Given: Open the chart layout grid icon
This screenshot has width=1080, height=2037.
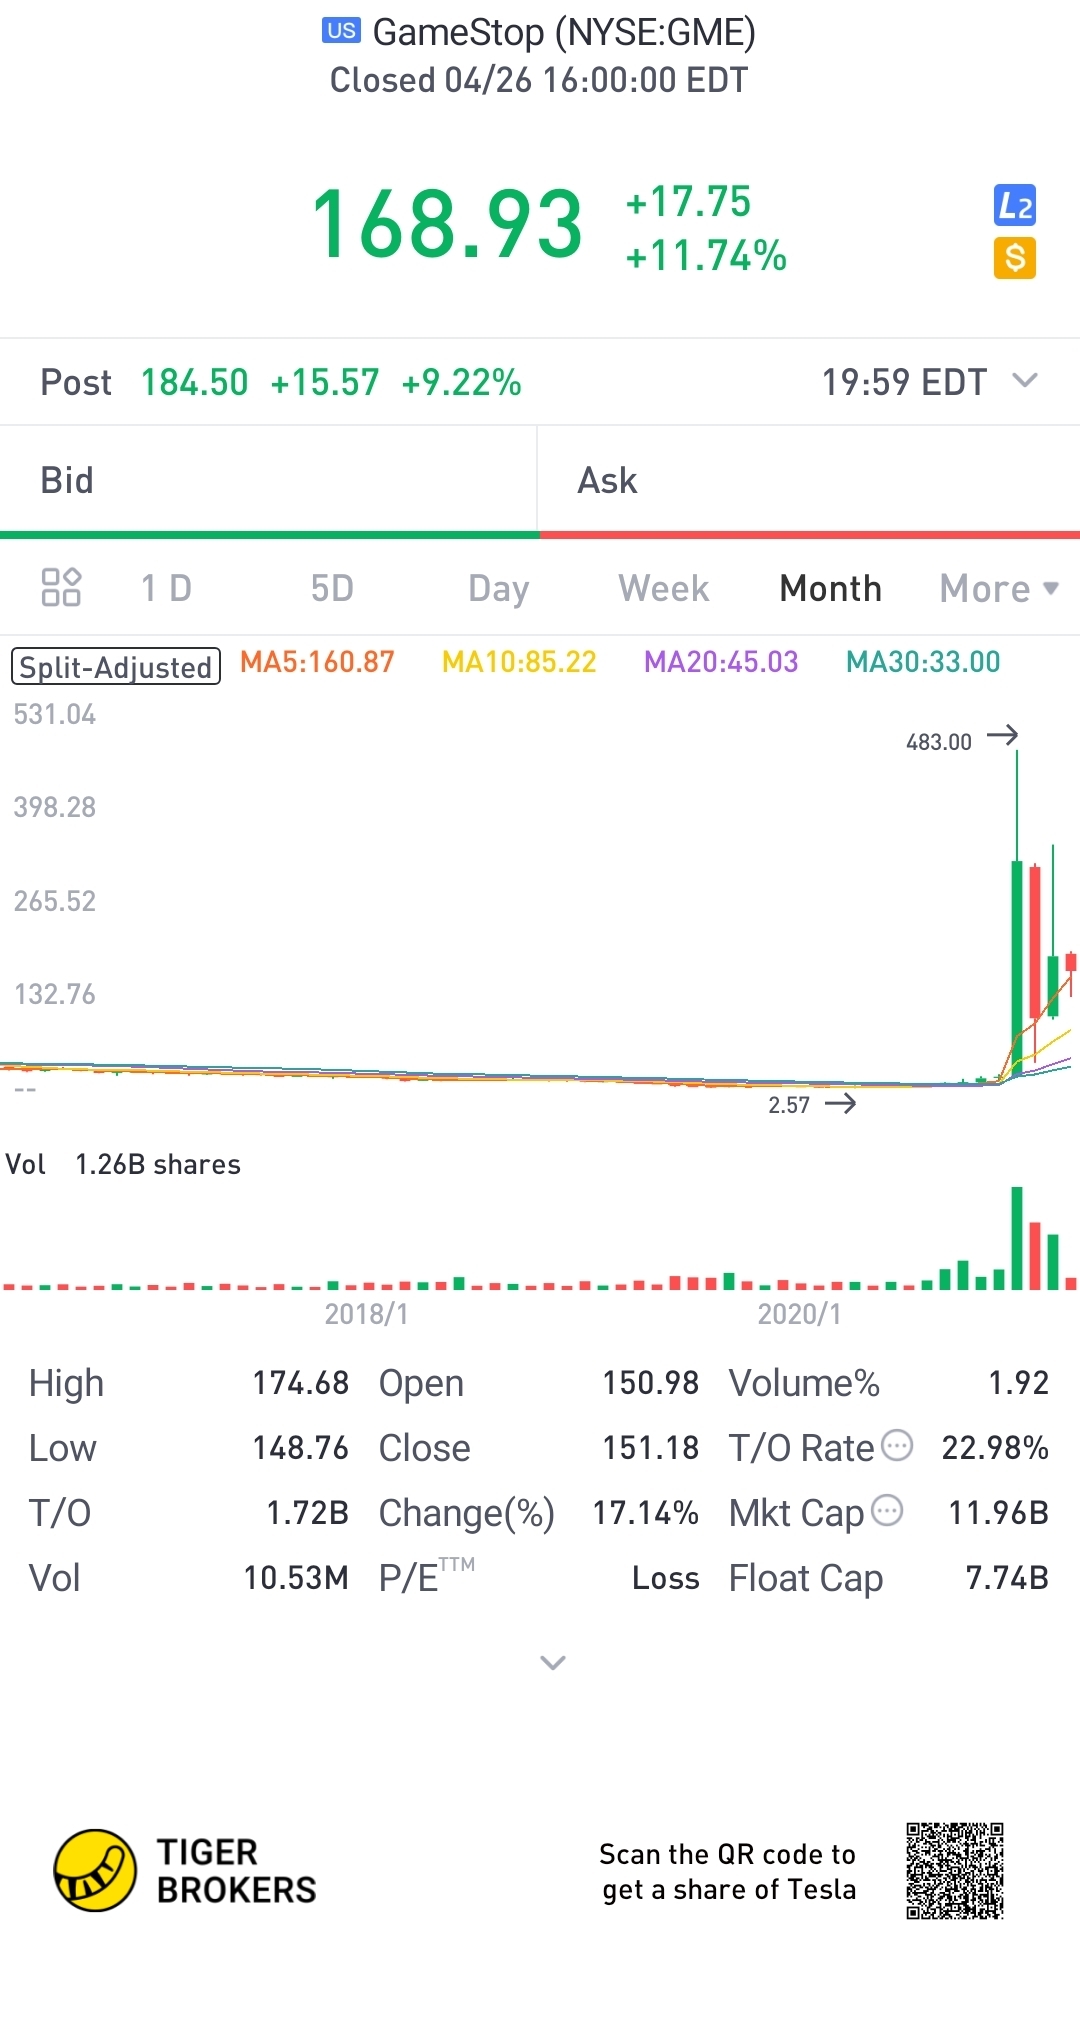Looking at the screenshot, I should pos(61,587).
